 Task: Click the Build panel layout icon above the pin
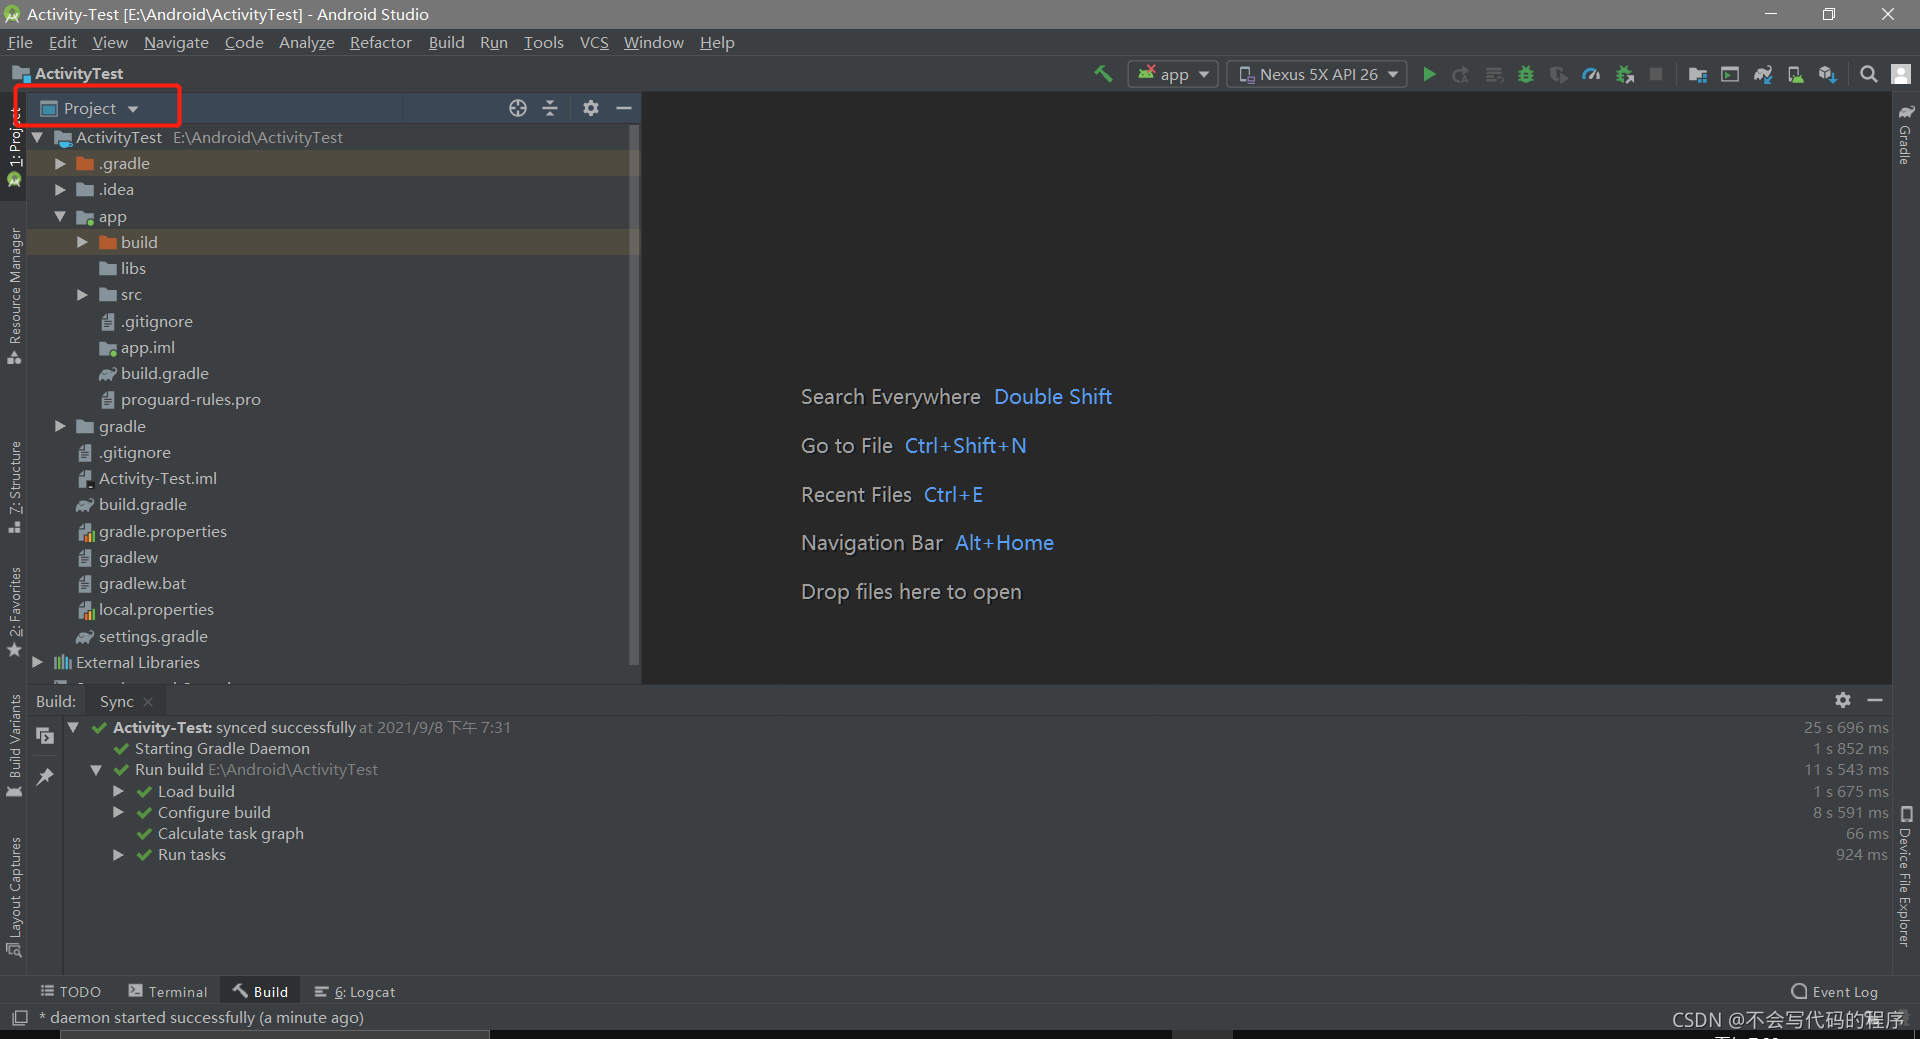45,736
